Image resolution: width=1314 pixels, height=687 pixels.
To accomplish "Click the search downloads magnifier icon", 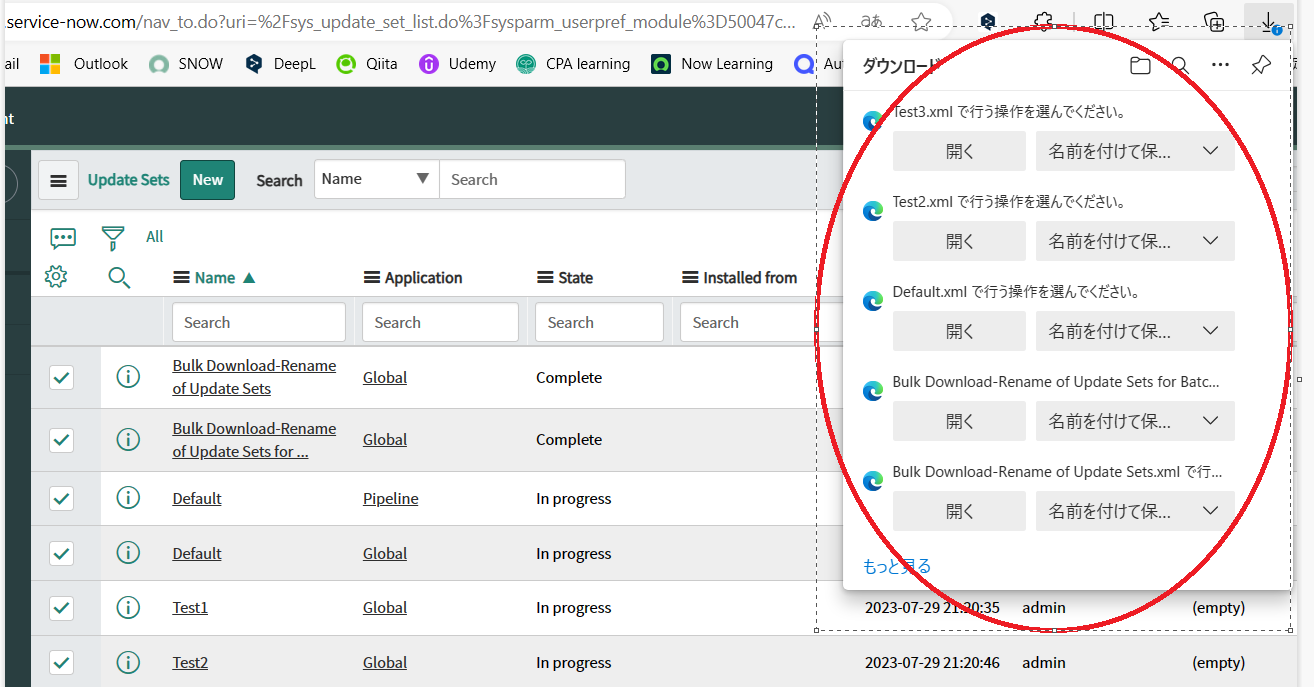I will tap(1180, 66).
